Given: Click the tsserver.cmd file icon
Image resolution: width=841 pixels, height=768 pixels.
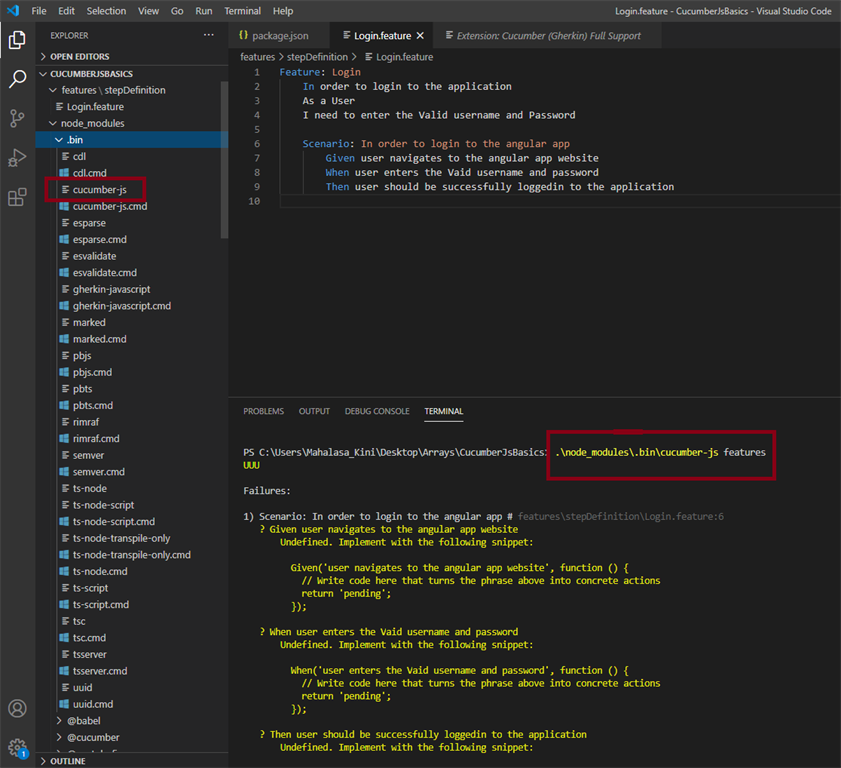Looking at the screenshot, I should click(64, 671).
